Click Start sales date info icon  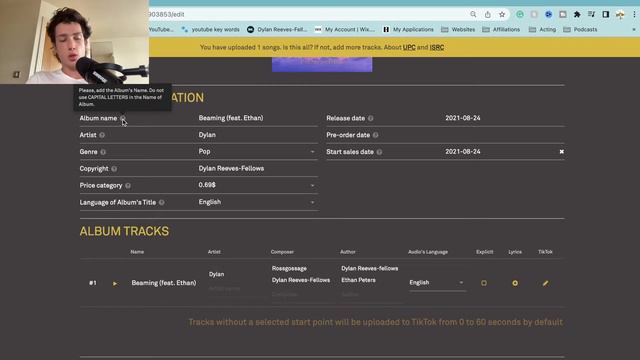tap(379, 152)
